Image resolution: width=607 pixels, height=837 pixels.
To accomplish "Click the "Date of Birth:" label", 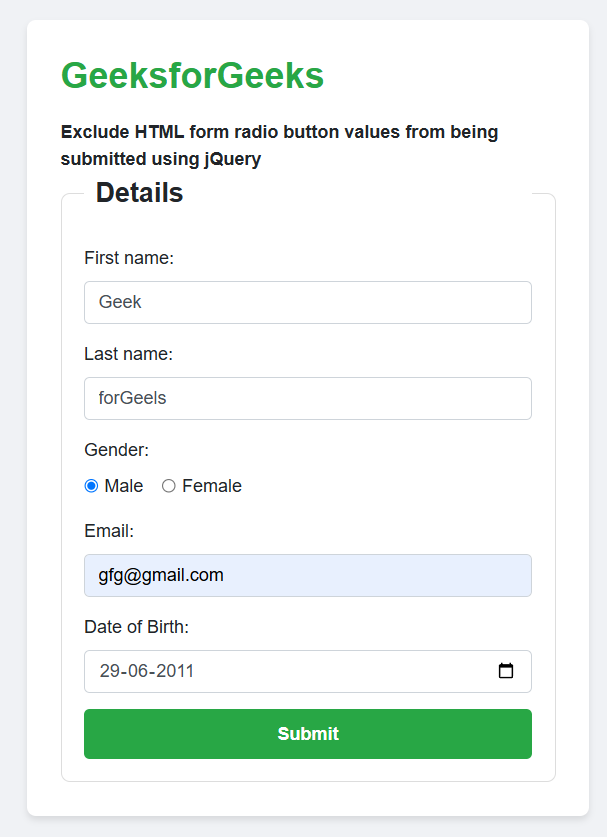I will coord(136,627).
